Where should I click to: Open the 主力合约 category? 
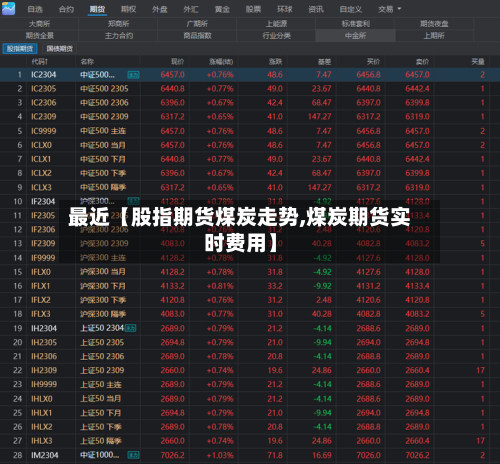pyautogui.click(x=118, y=36)
